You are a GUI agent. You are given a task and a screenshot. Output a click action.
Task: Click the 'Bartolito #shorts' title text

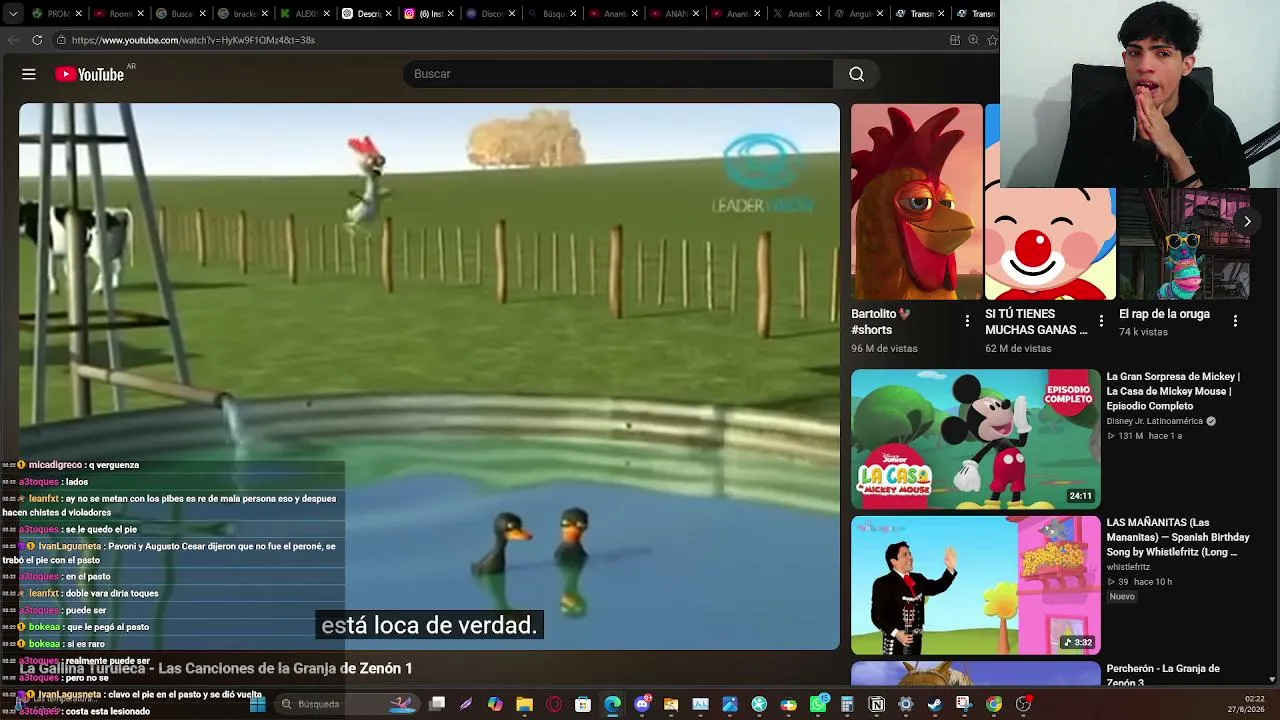[881, 321]
